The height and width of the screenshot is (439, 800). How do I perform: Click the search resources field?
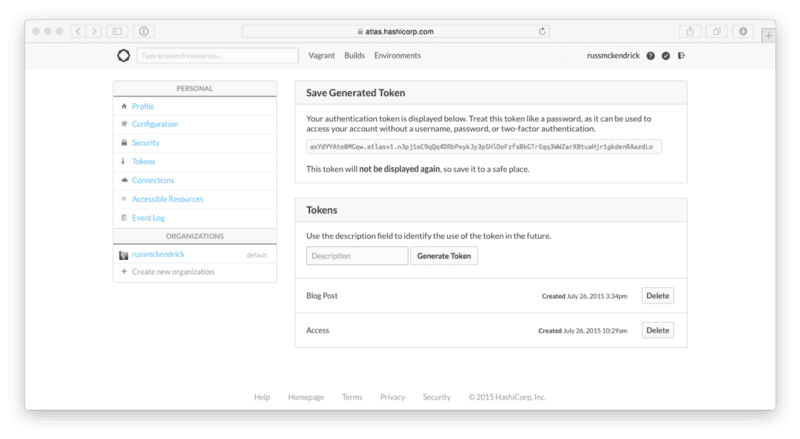coord(216,56)
